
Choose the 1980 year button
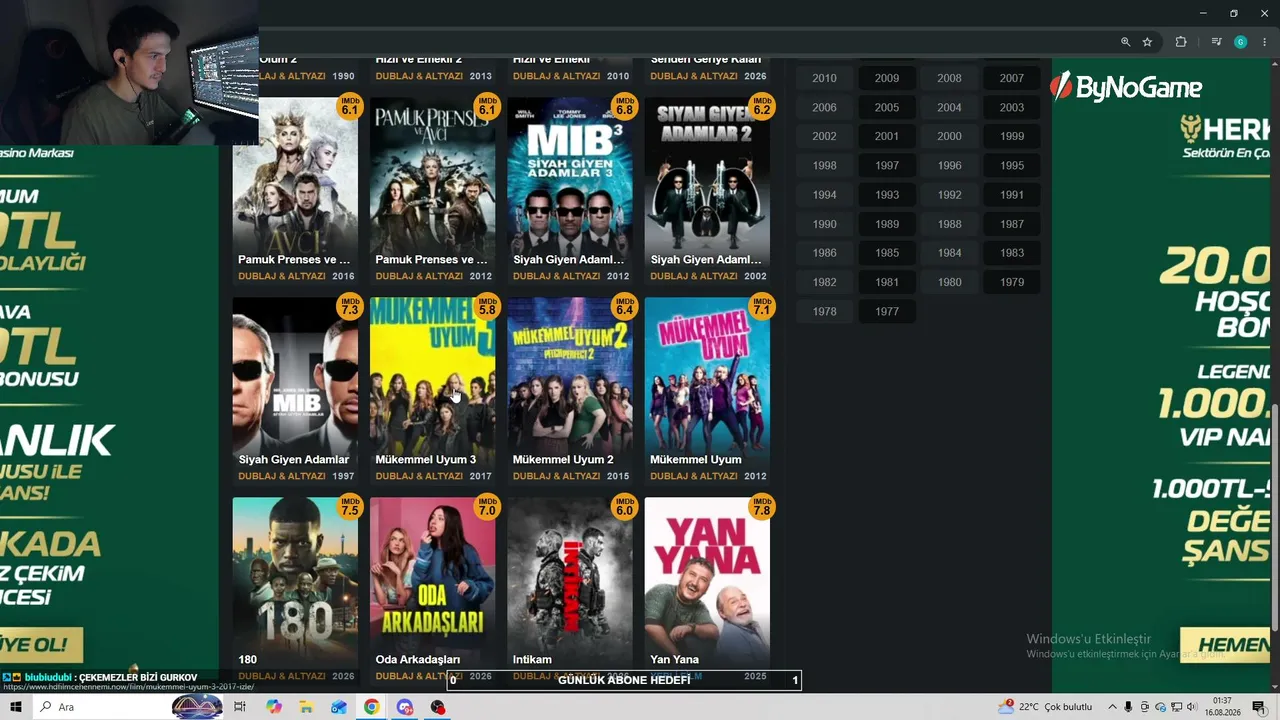(950, 282)
